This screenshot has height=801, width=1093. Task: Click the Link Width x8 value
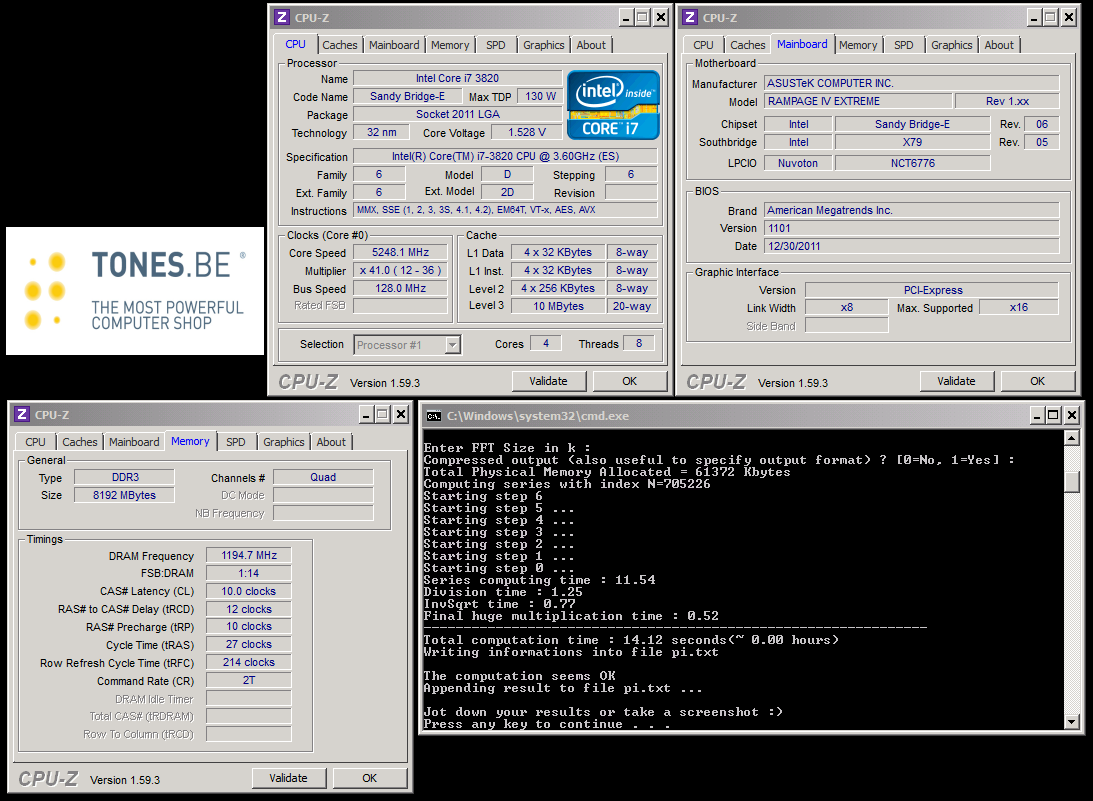pos(846,307)
